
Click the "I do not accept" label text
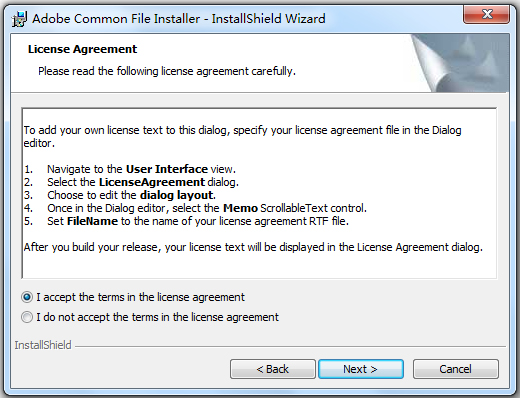coord(157,317)
